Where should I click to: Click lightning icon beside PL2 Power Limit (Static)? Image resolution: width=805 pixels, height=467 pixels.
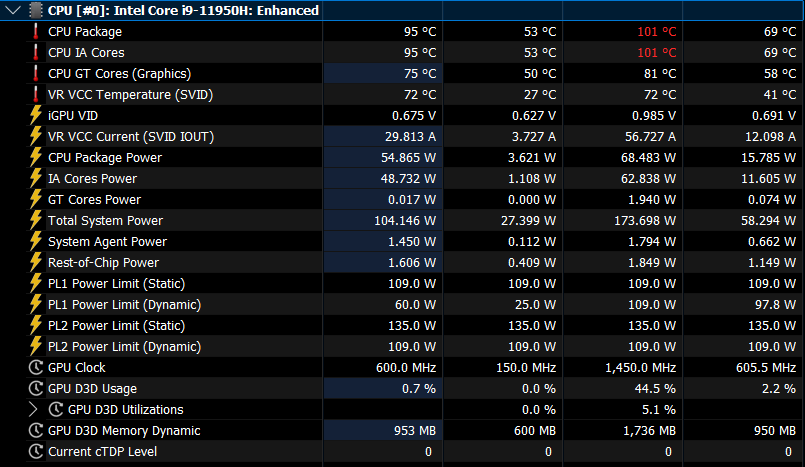35,326
